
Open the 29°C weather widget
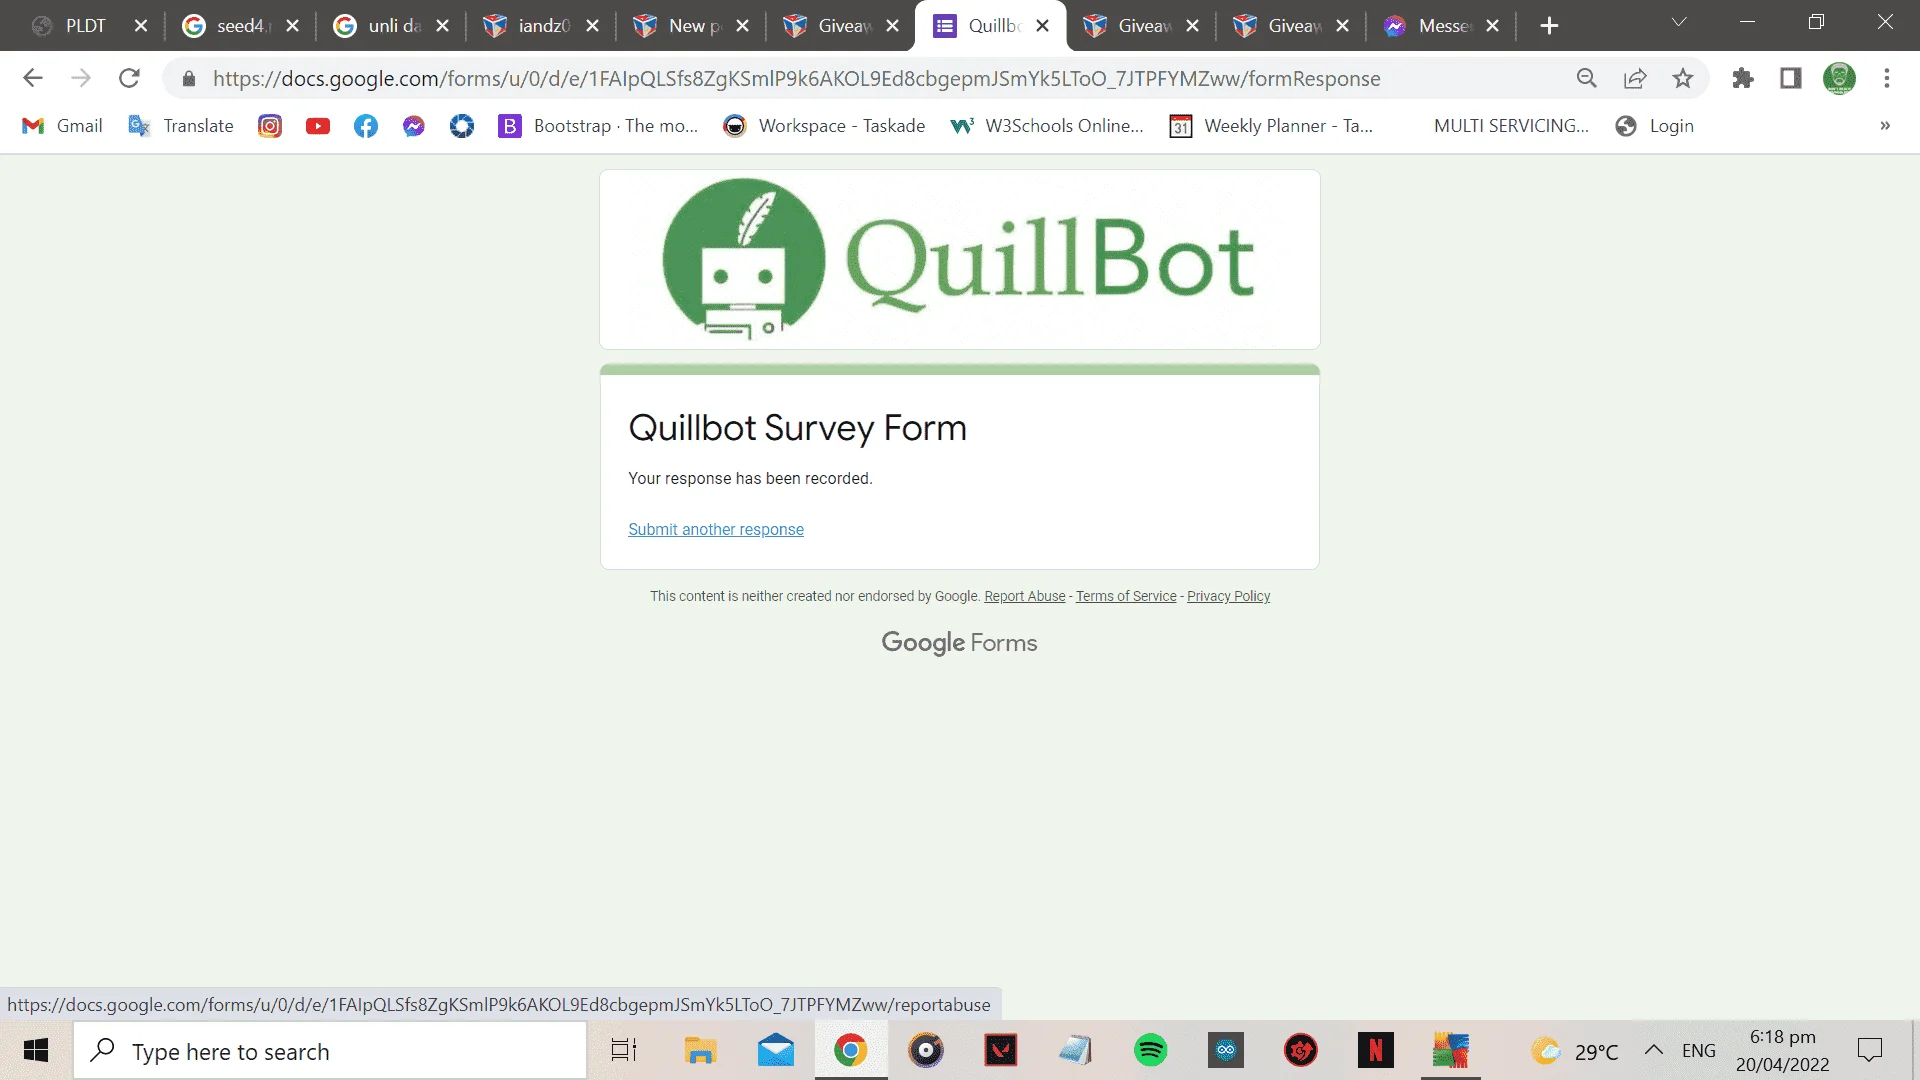coord(1574,1051)
